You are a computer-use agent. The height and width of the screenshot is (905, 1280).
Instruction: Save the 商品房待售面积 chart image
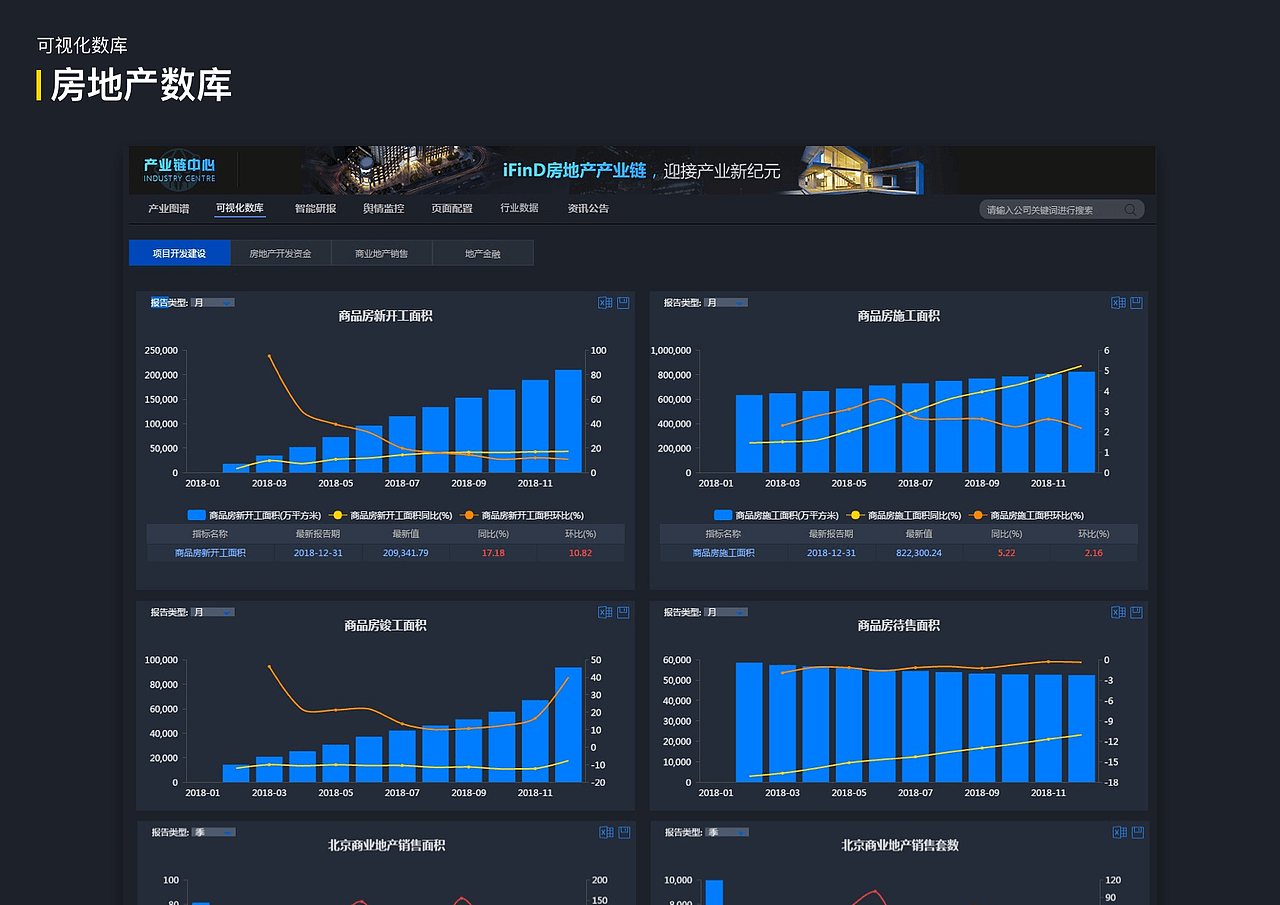(x=1136, y=612)
